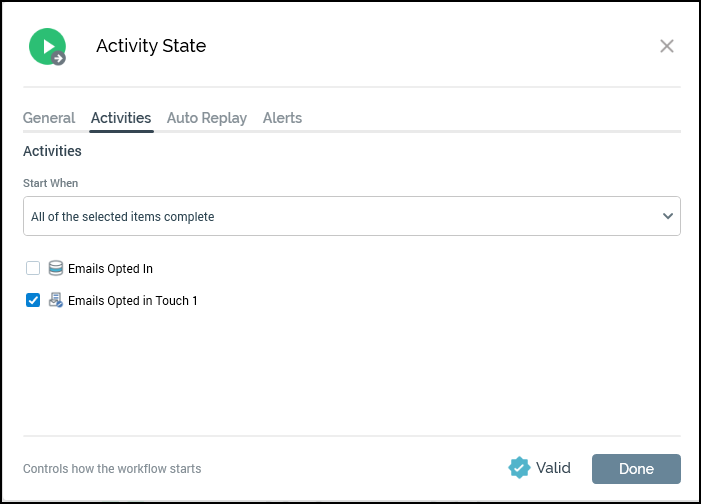This screenshot has height=504, width=701.
Task: Click the Activity State title text
Action: point(151,46)
